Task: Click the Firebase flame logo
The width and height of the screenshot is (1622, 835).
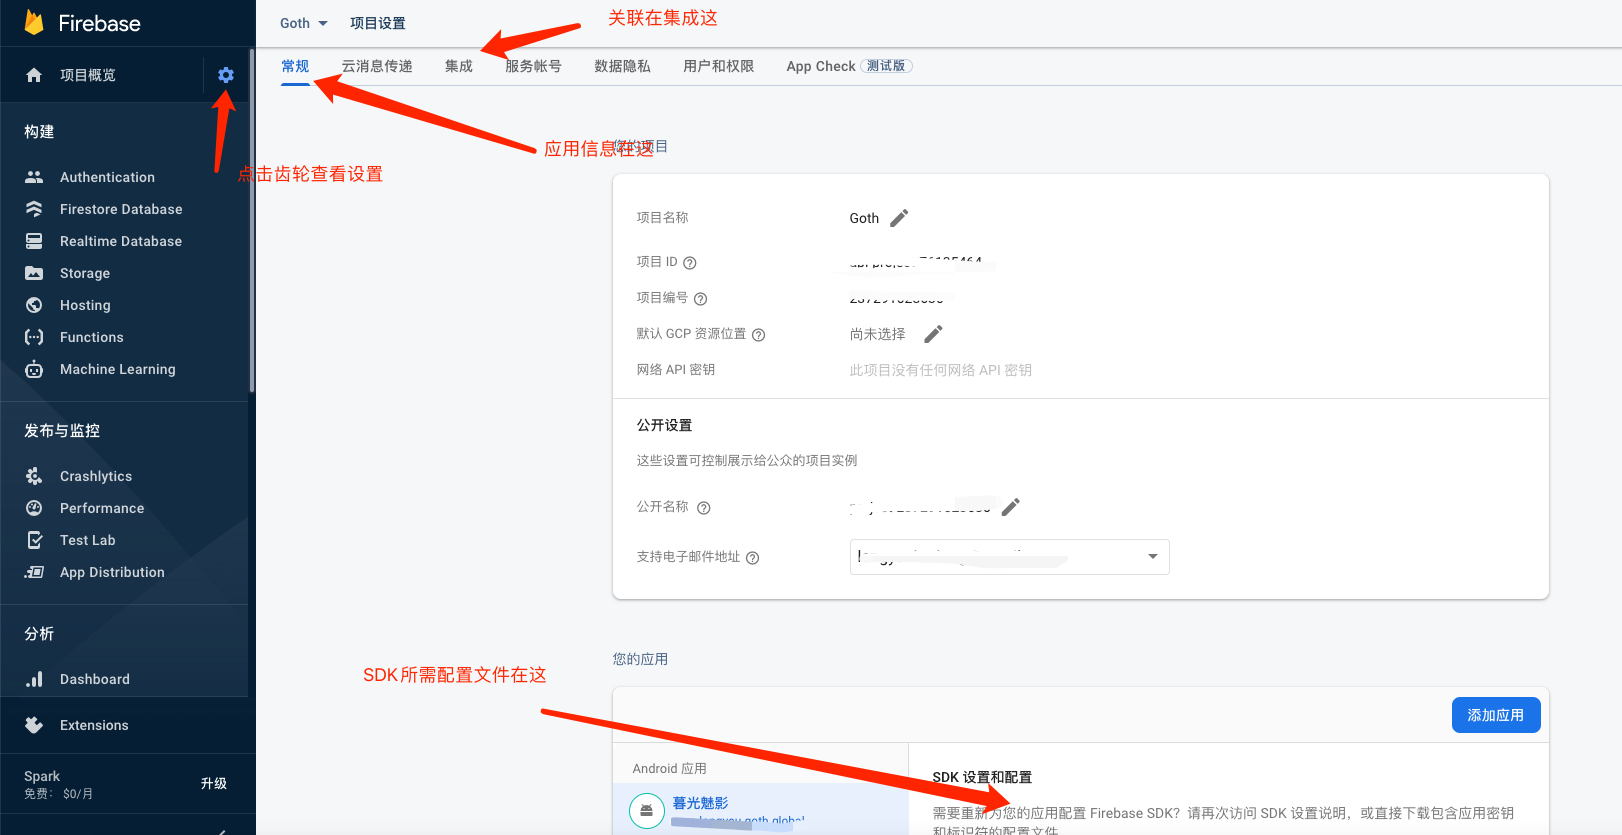Action: pos(34,22)
